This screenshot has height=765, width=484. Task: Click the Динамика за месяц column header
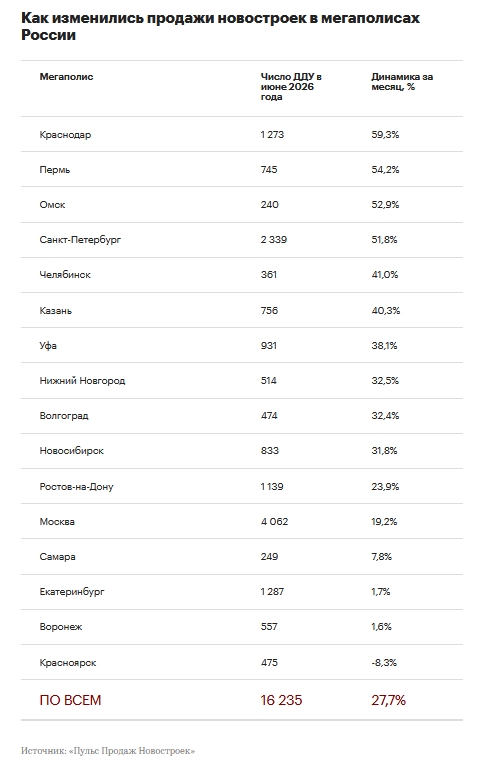coord(402,81)
